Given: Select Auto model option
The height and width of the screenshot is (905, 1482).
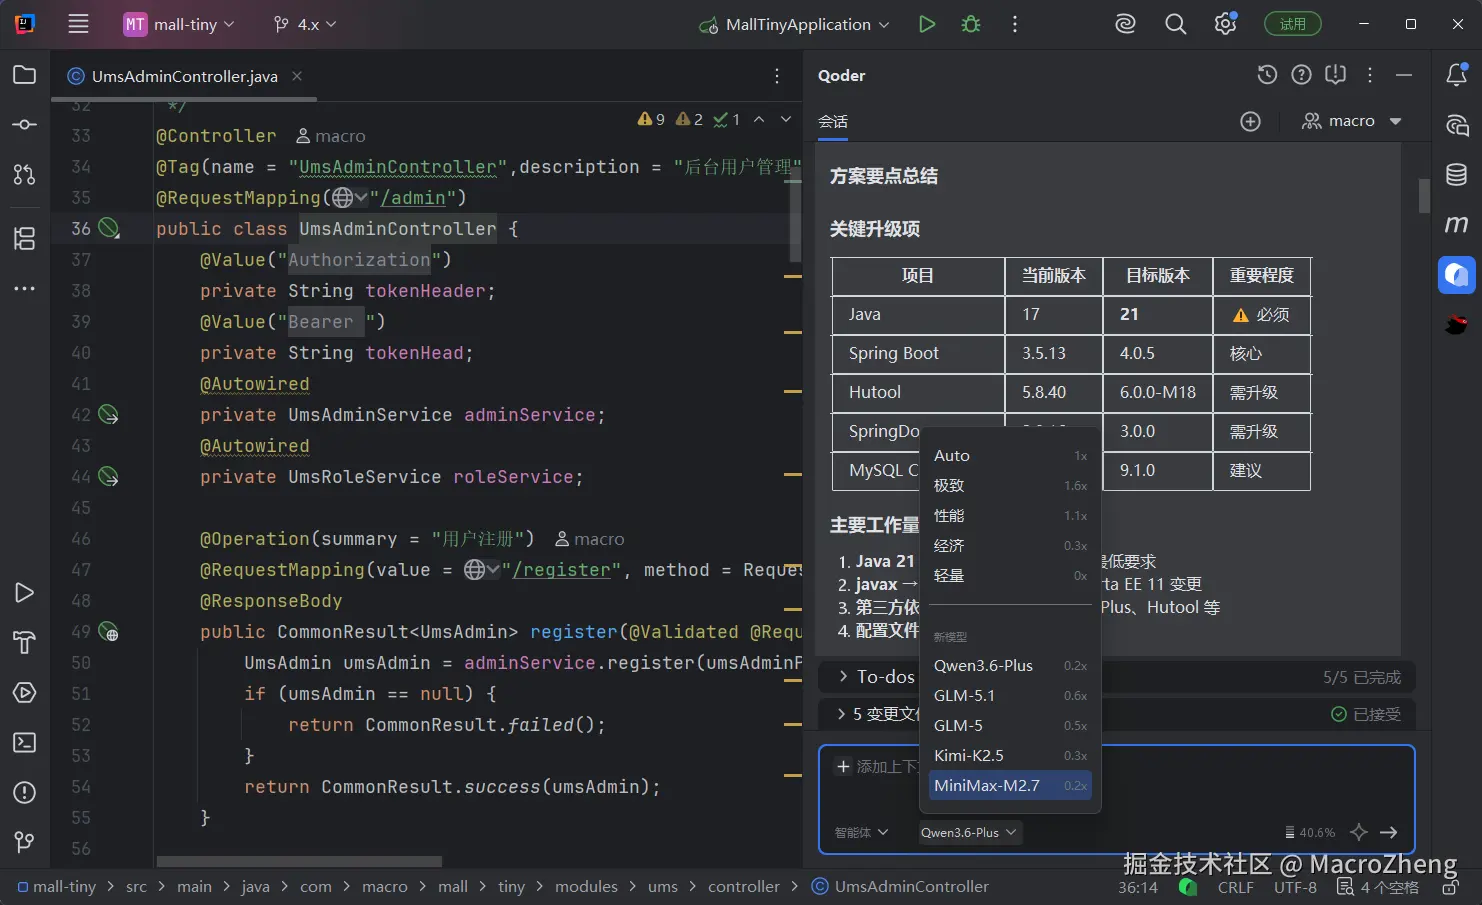Looking at the screenshot, I should [1010, 455].
